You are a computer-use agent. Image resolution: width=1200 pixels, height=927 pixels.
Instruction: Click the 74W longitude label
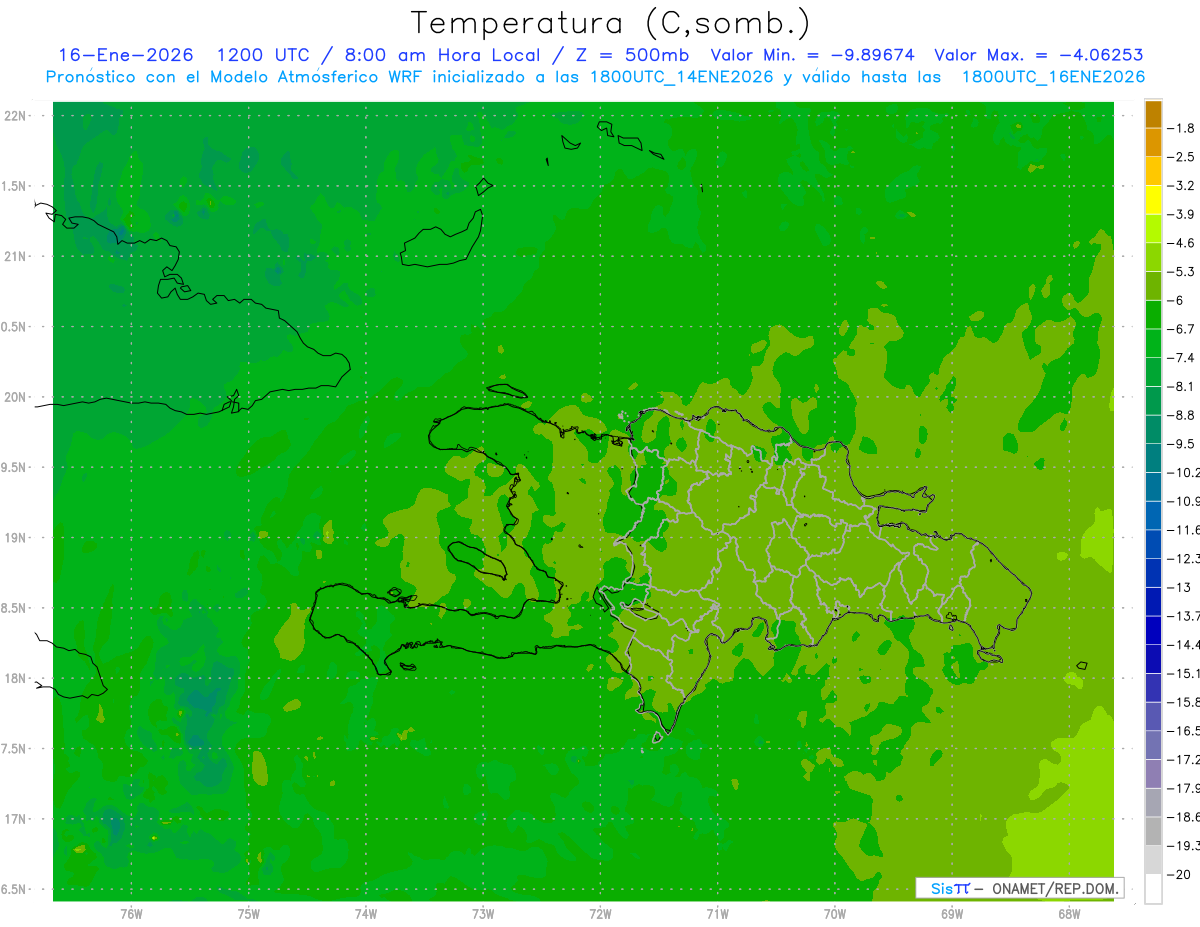pyautogui.click(x=366, y=914)
